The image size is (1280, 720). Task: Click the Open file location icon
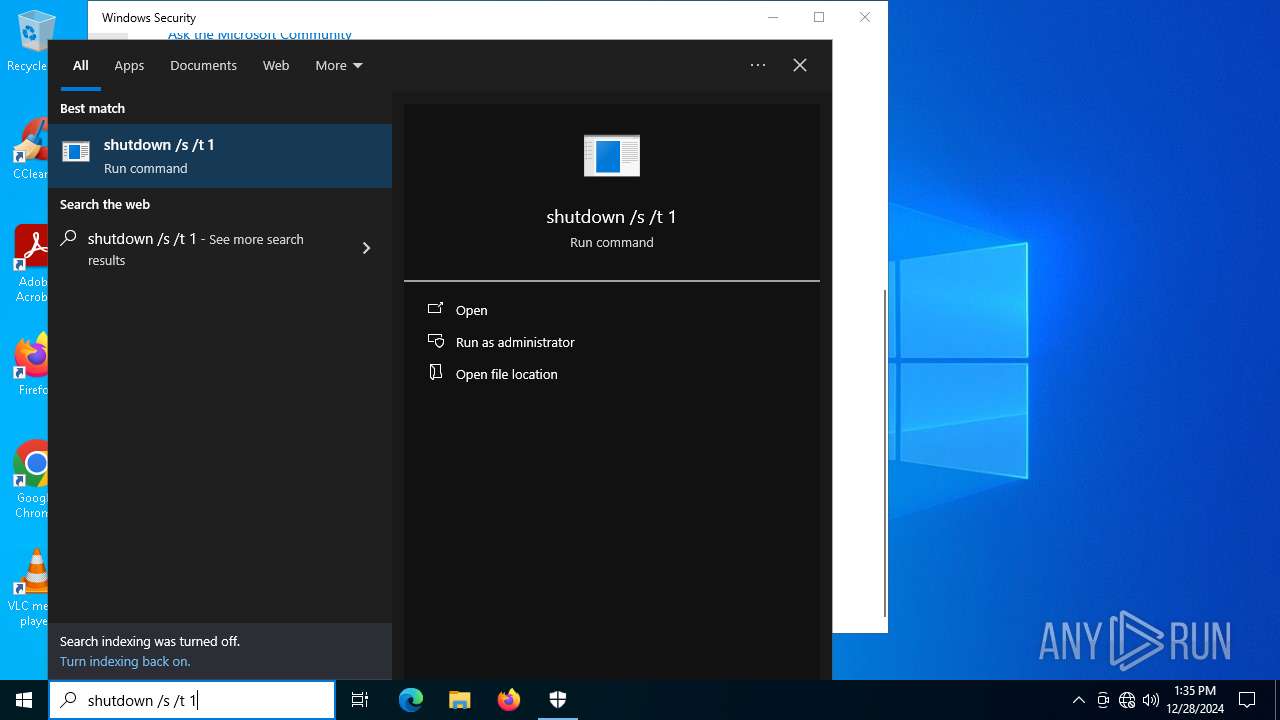435,372
